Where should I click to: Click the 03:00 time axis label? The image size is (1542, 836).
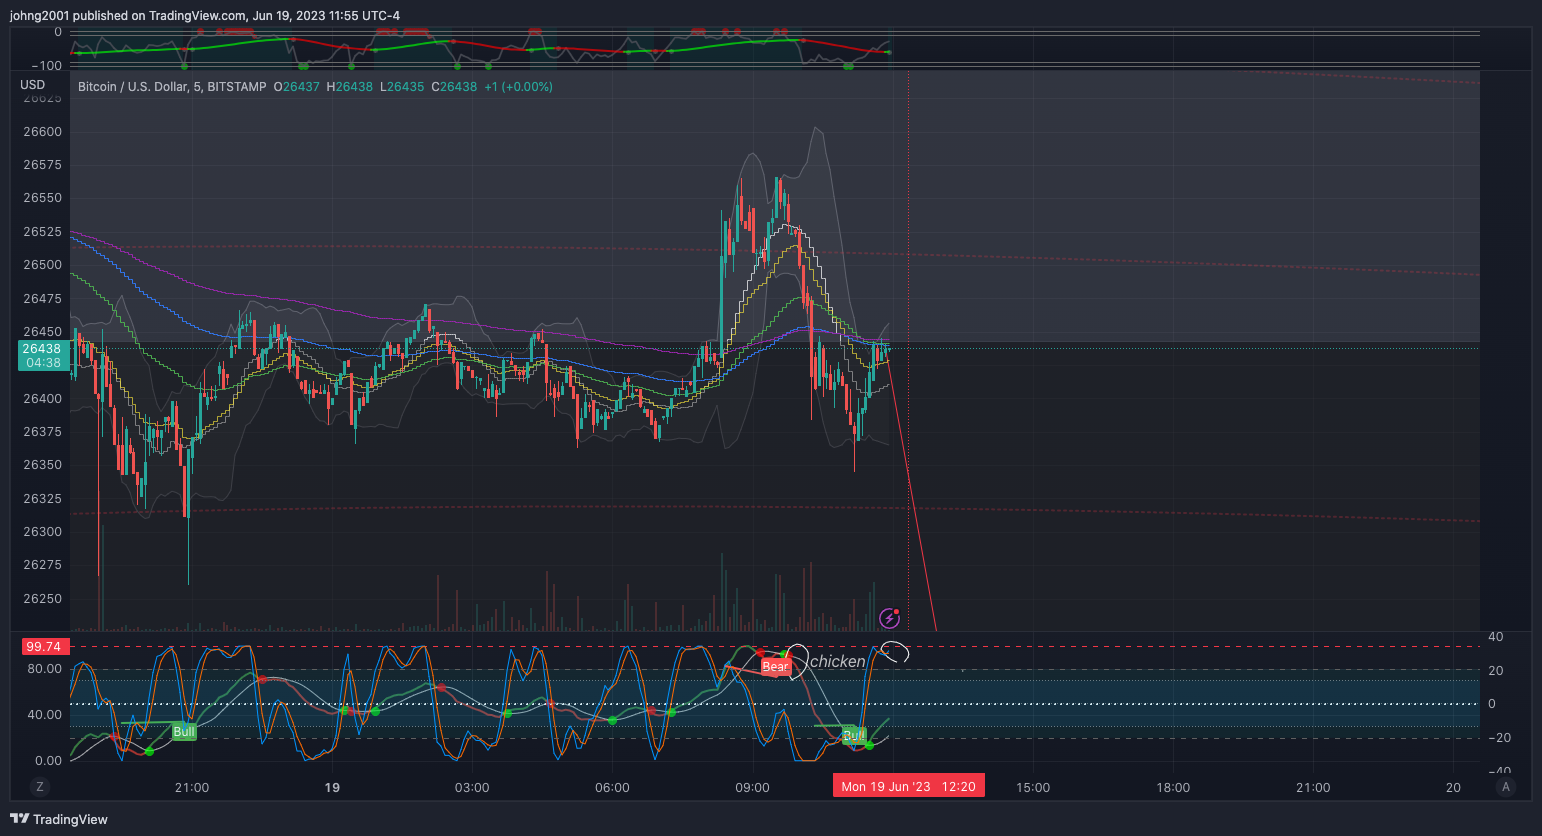[472, 788]
